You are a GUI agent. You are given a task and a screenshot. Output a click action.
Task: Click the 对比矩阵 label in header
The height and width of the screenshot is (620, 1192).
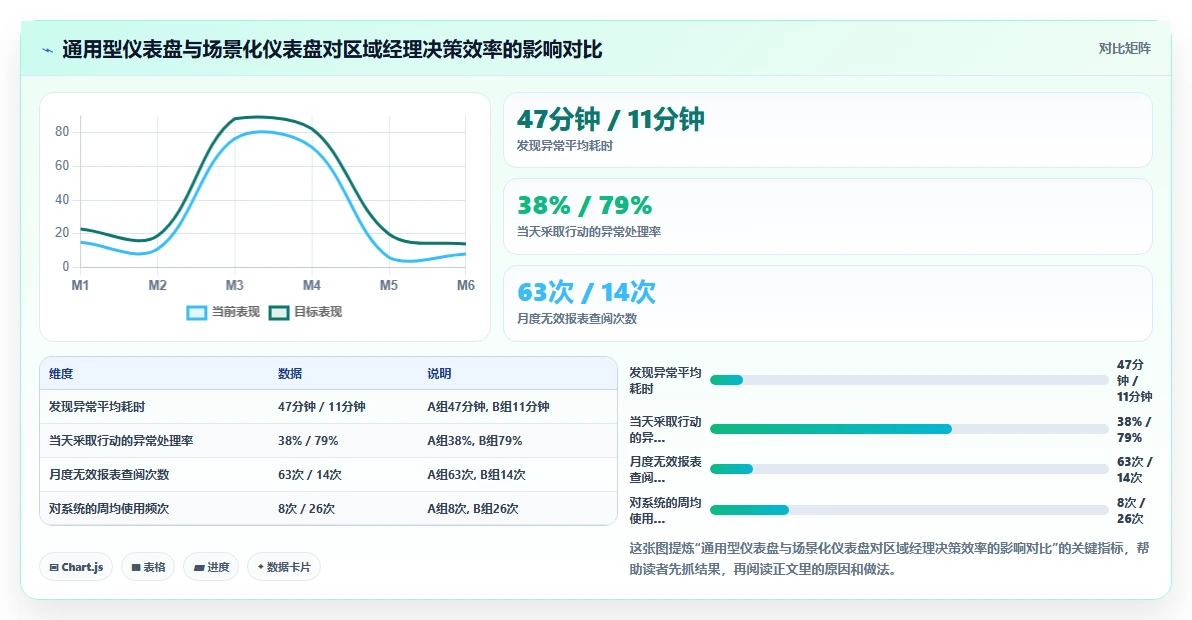point(1124,49)
